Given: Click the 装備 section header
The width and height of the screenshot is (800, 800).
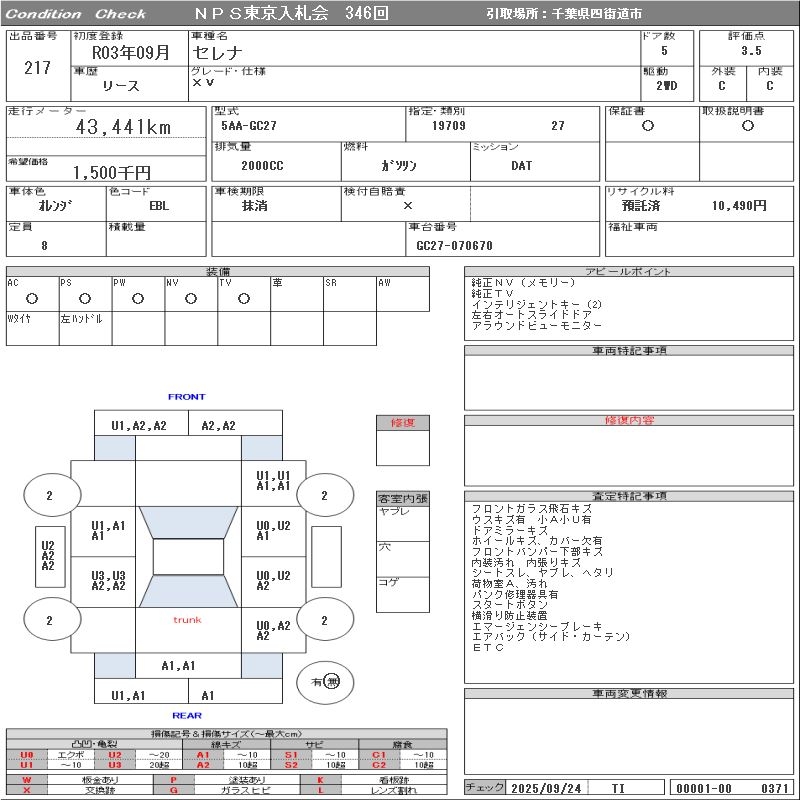Looking at the screenshot, I should pos(218,271).
